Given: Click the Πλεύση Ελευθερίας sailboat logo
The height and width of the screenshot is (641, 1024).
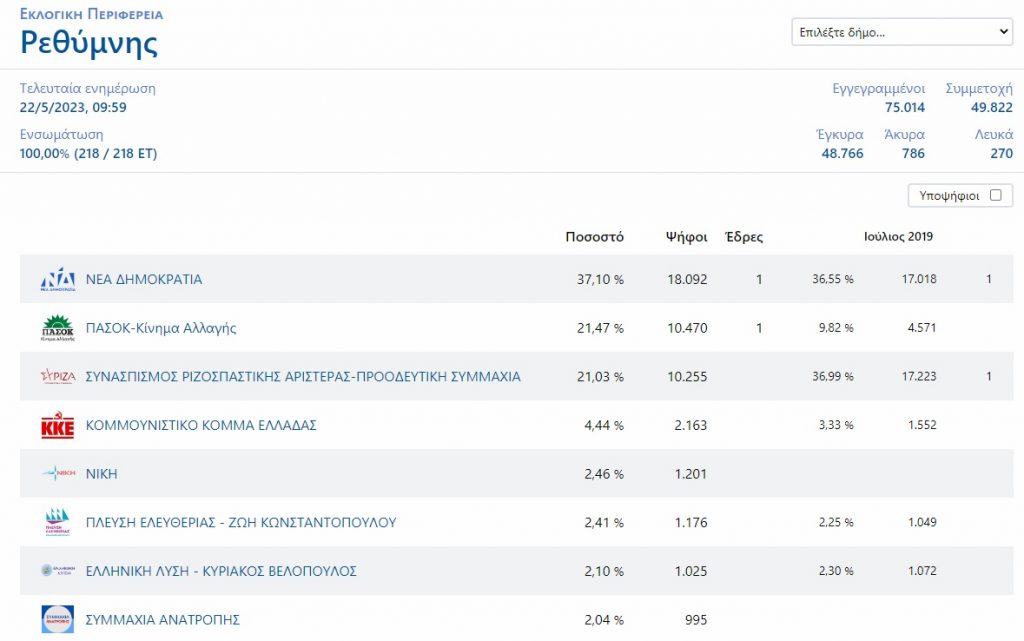Looking at the screenshot, I should click(x=57, y=523).
